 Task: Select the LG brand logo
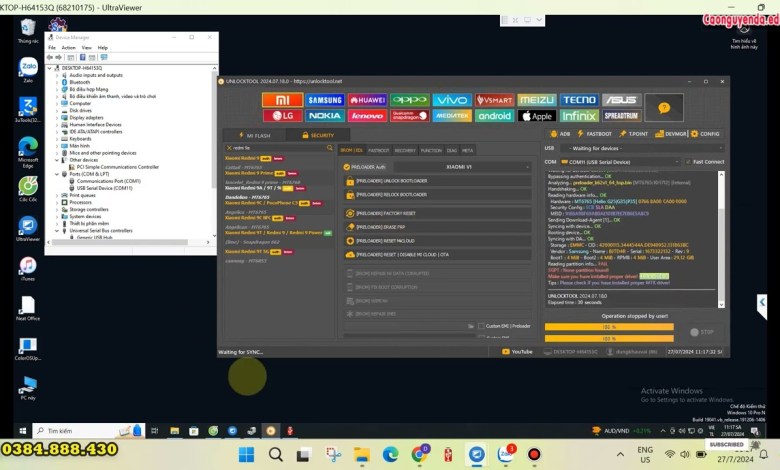coord(282,116)
